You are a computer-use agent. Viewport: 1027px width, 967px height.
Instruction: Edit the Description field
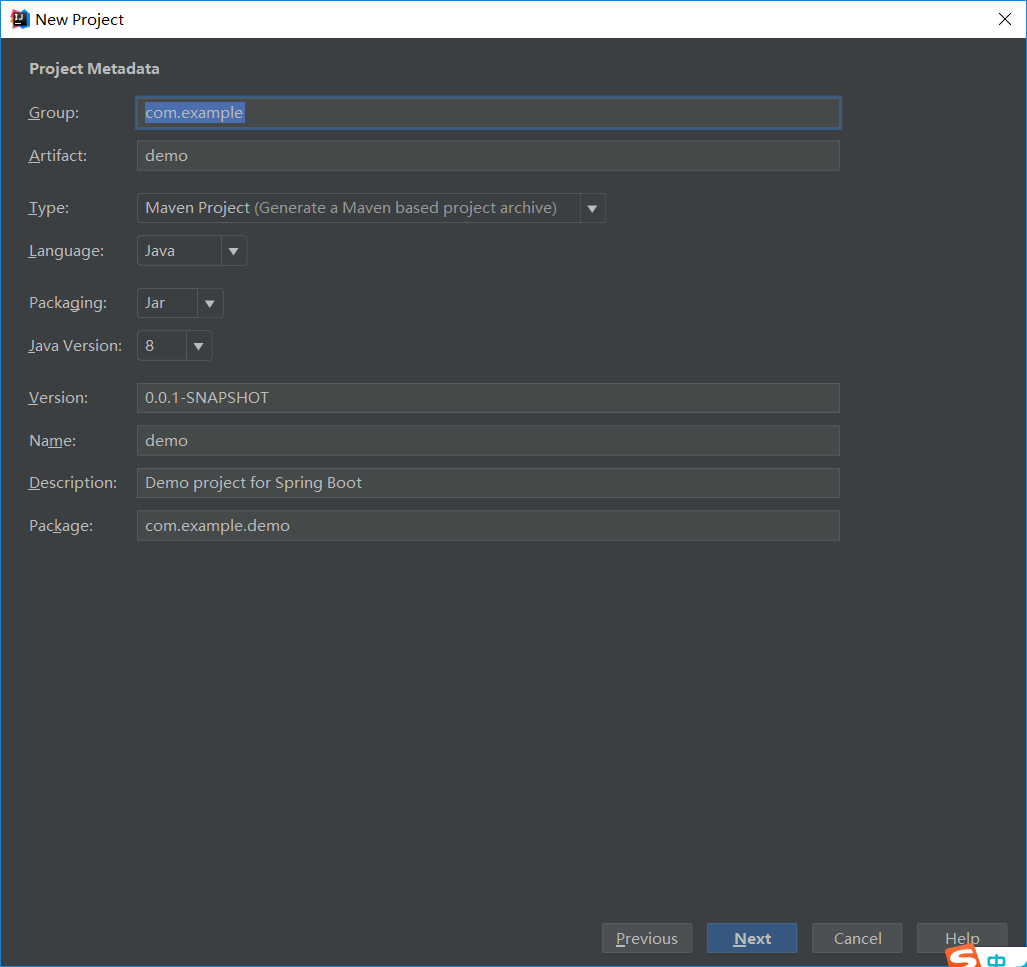(488, 483)
